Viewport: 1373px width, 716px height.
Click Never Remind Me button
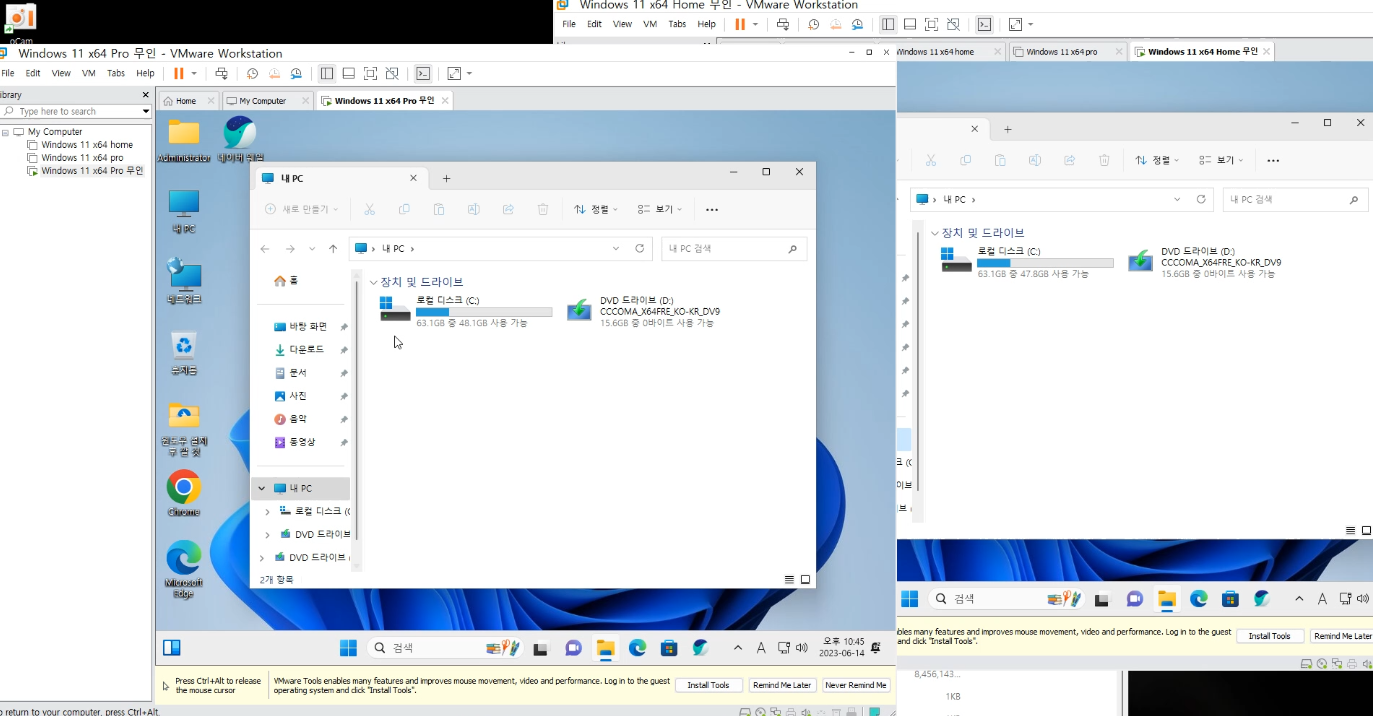(x=856, y=685)
